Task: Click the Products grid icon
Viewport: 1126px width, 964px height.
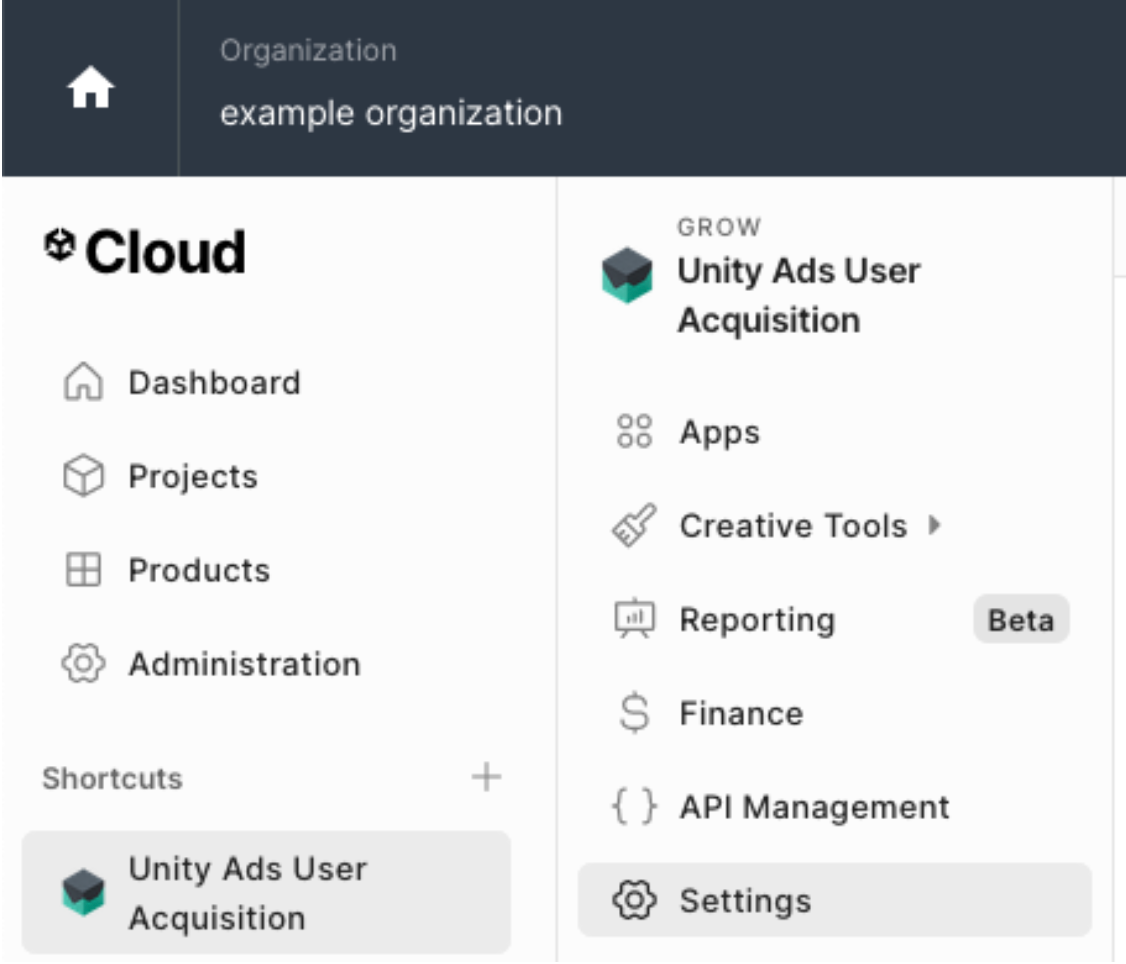Action: tap(83, 570)
